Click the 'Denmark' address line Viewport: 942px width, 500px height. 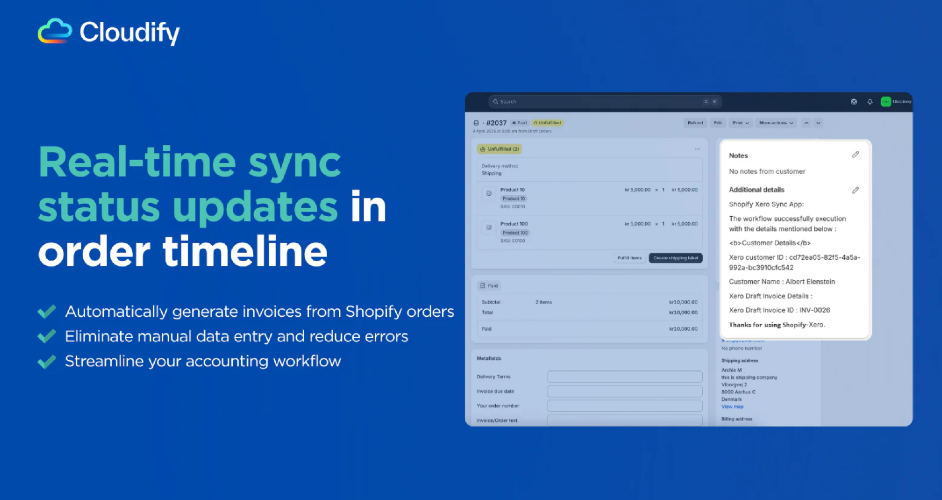tap(732, 399)
